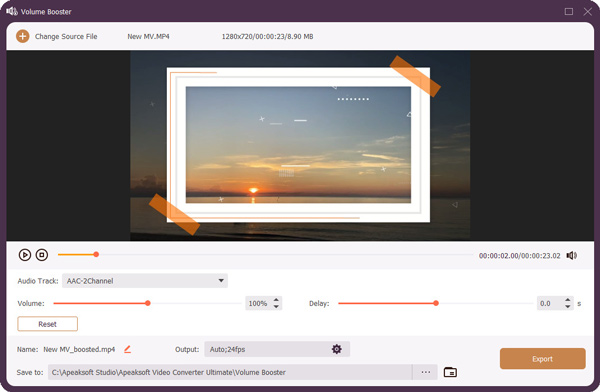Click the pencil icon to rename output

pyautogui.click(x=127, y=349)
